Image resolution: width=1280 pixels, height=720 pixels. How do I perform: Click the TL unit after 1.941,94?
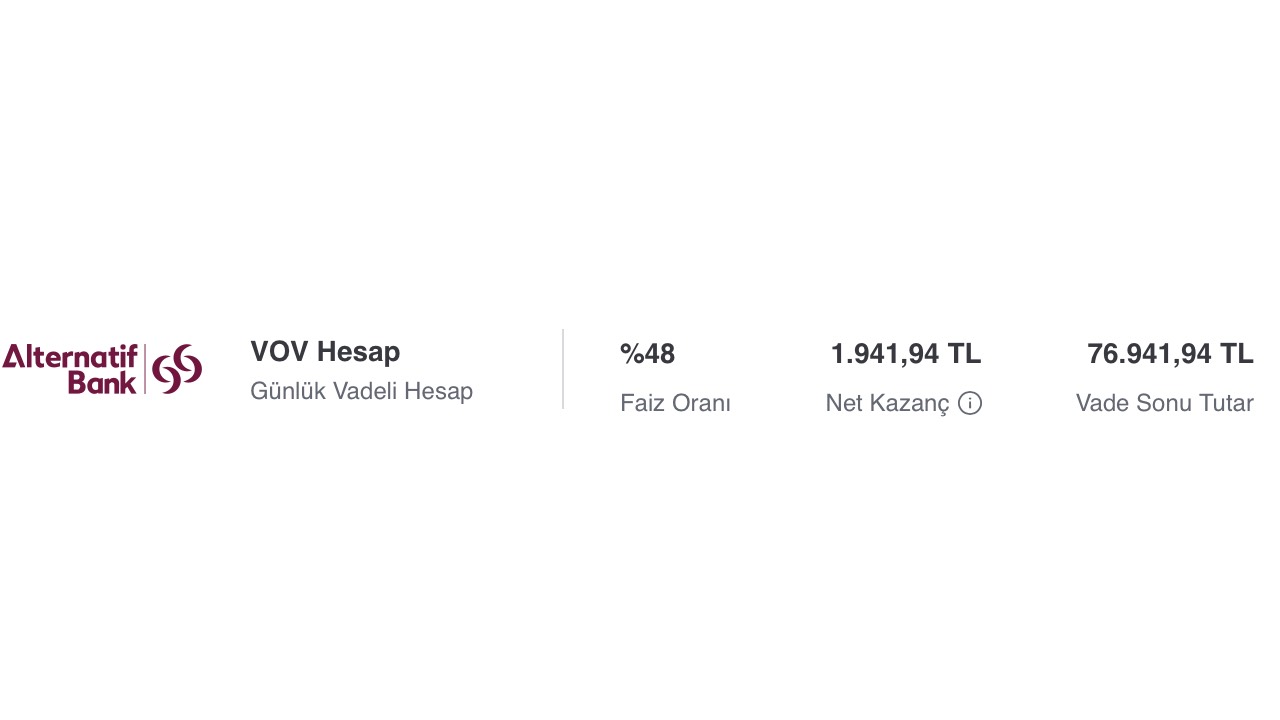[x=964, y=354]
